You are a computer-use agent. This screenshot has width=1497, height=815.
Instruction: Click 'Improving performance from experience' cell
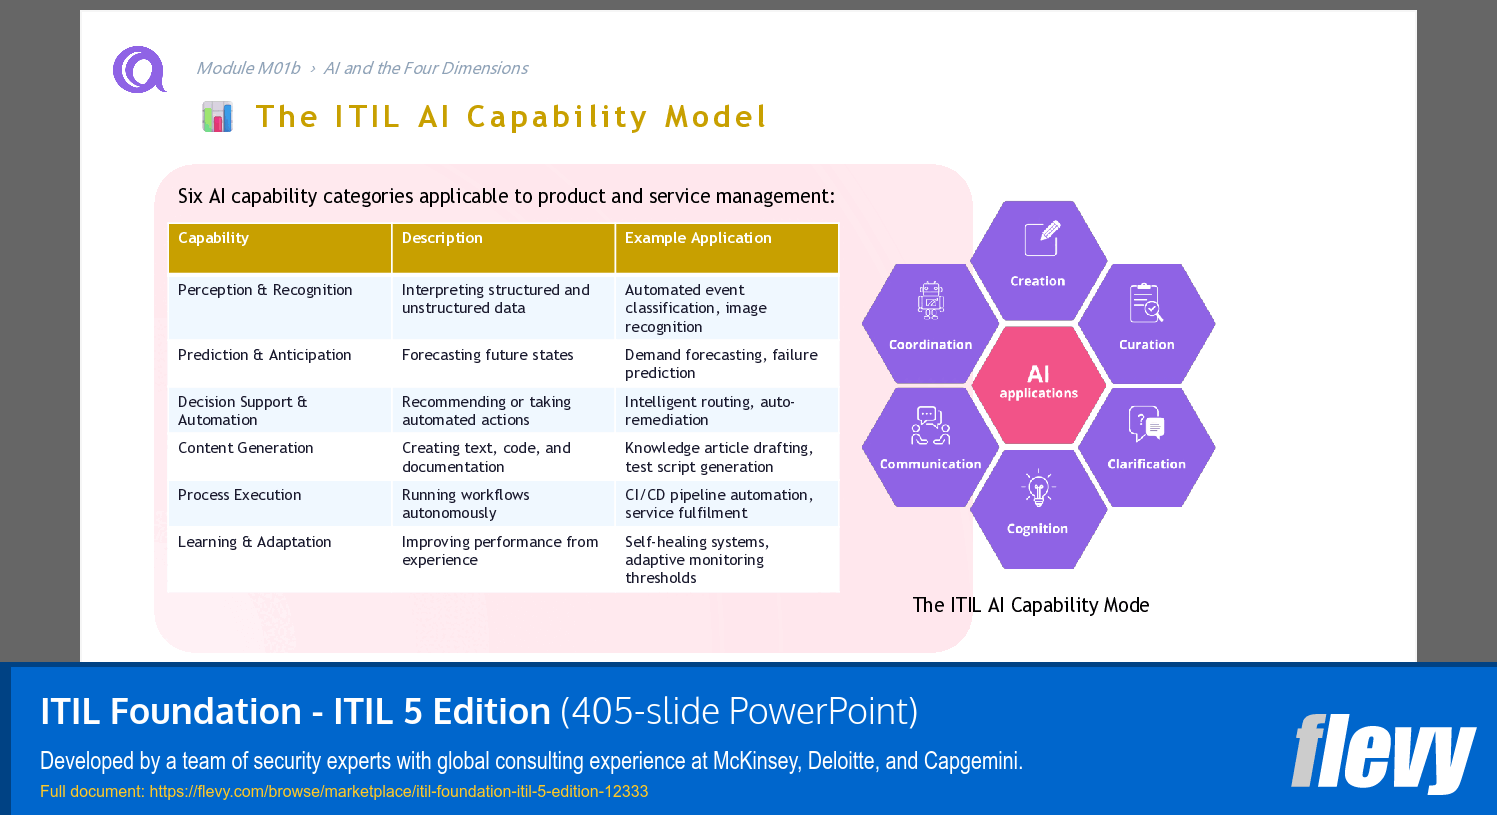click(503, 560)
